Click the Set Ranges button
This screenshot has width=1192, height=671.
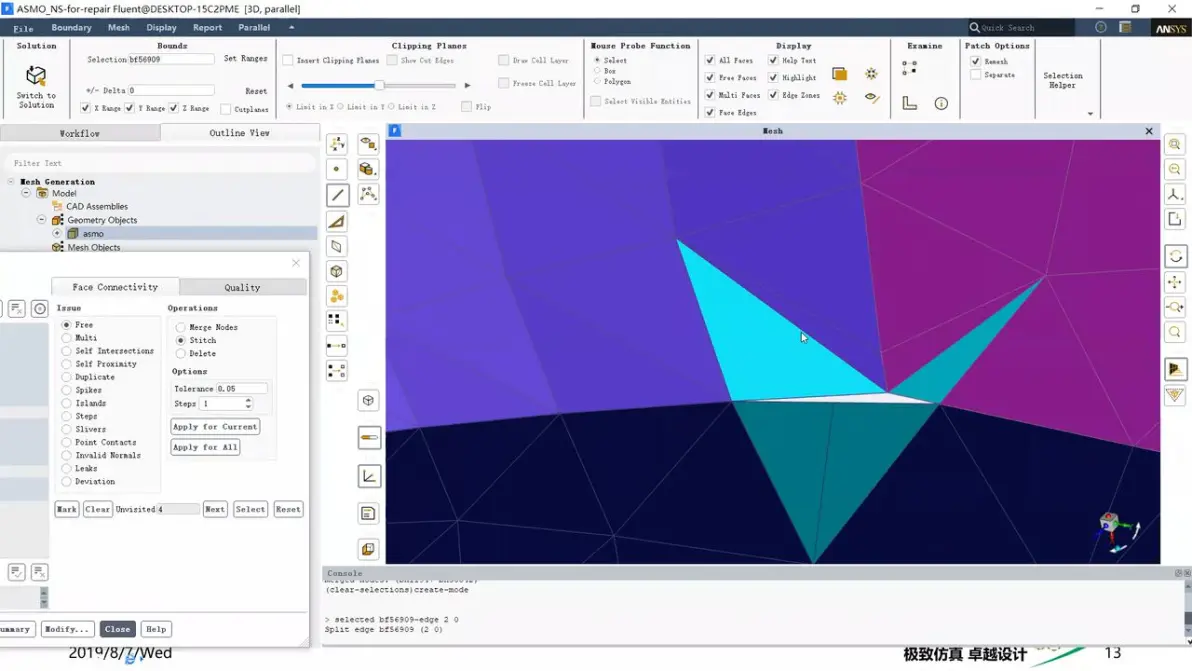click(245, 59)
